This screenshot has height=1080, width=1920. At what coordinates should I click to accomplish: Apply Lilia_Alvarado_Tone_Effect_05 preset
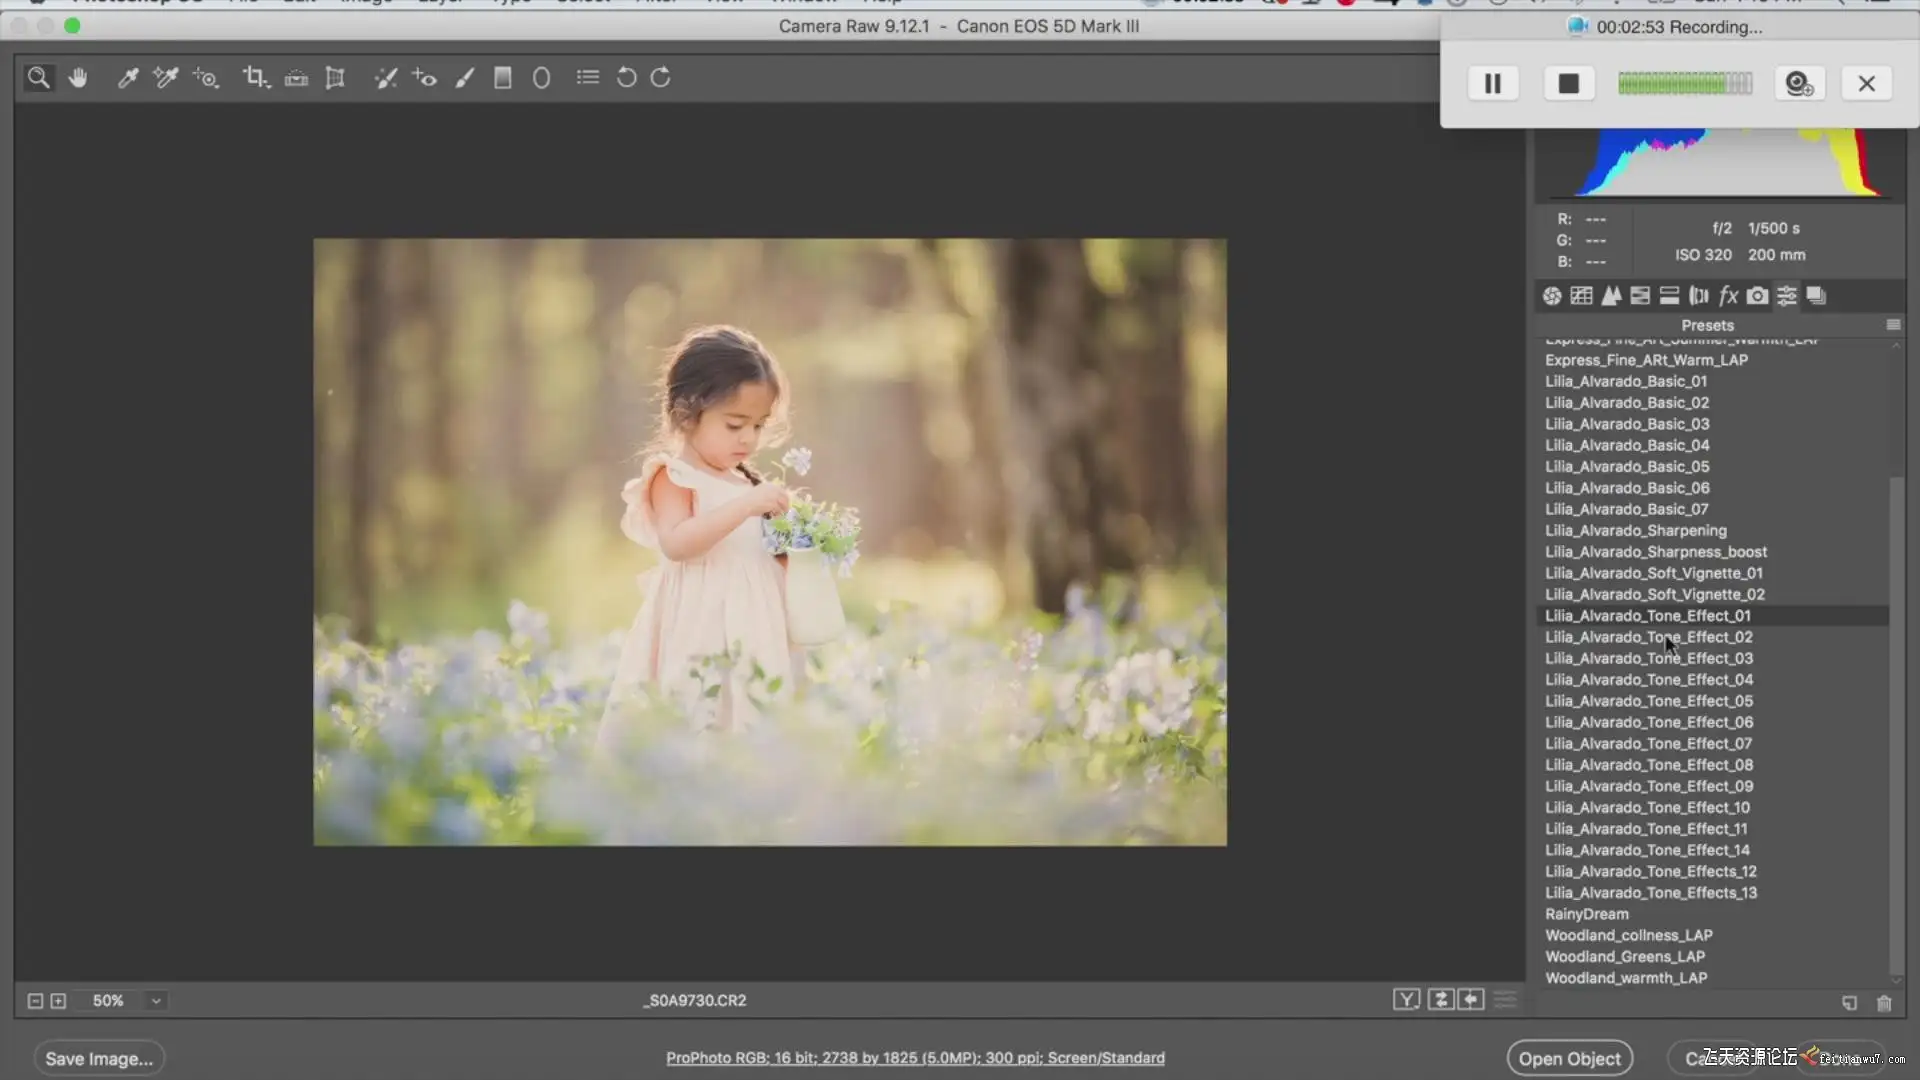pyautogui.click(x=1648, y=701)
